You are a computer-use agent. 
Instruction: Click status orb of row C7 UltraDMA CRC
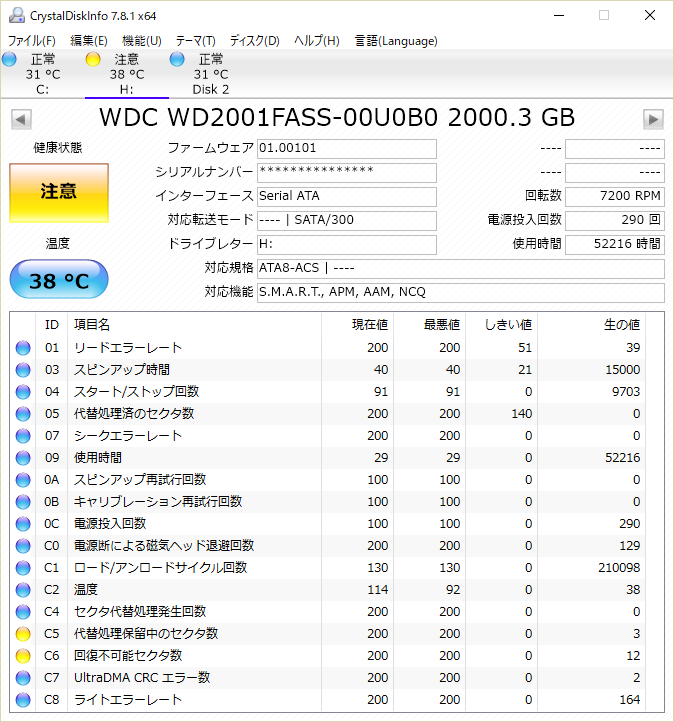23,678
